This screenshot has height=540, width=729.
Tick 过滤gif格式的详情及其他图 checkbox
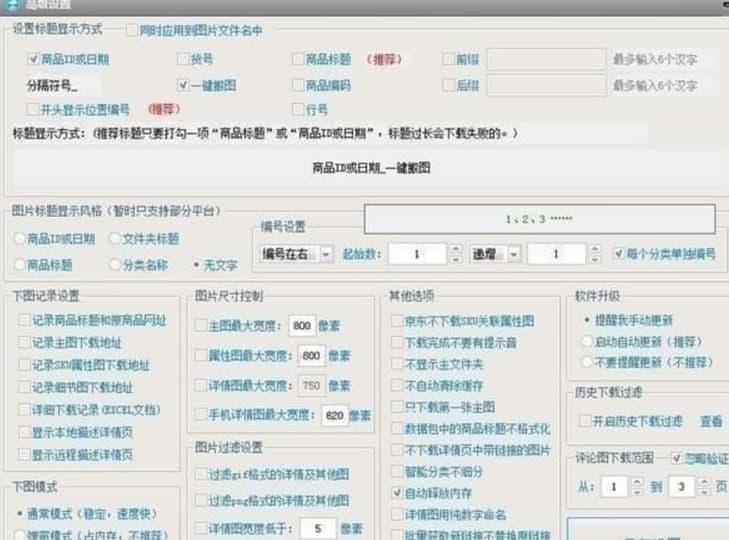(201, 474)
